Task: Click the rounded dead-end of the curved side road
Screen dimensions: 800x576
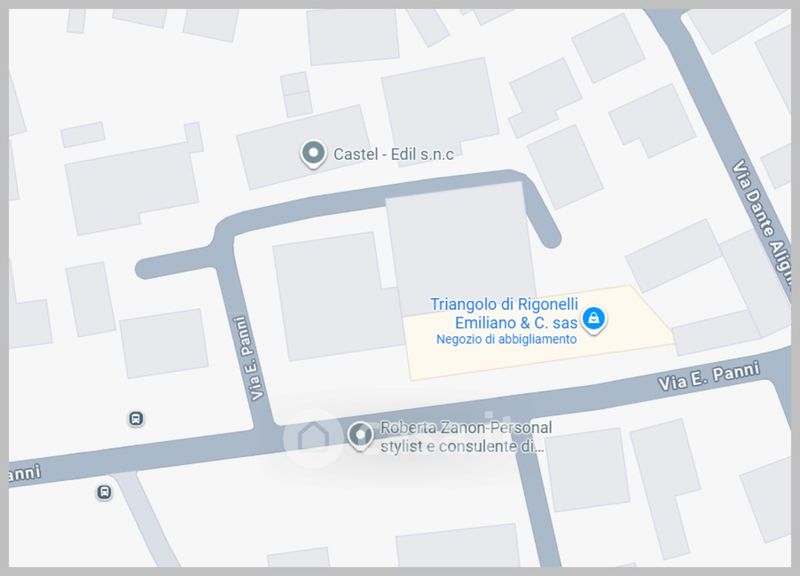Action: coord(551,237)
